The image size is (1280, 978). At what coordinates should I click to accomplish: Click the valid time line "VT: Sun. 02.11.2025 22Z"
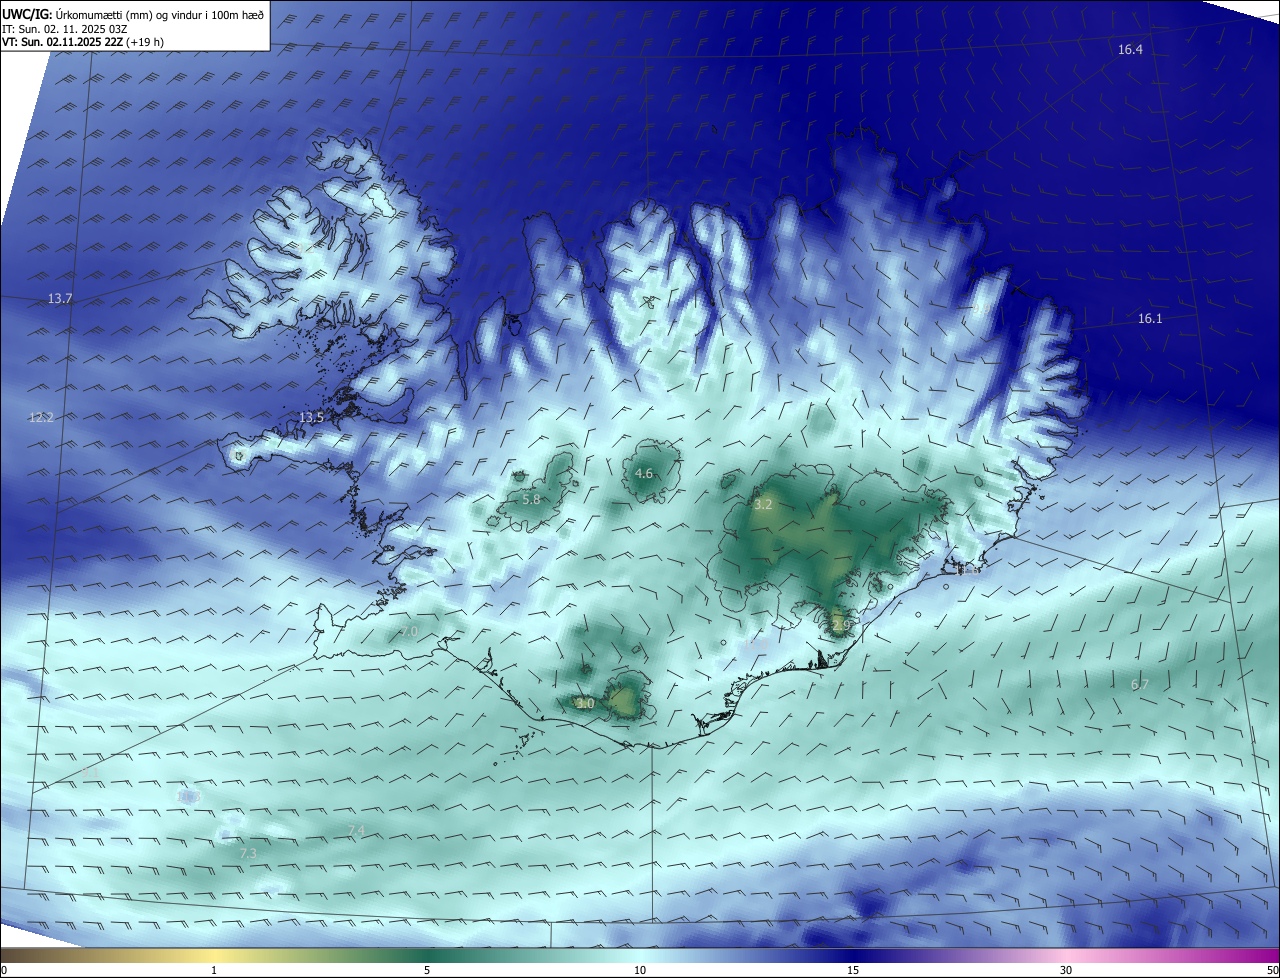[62, 42]
